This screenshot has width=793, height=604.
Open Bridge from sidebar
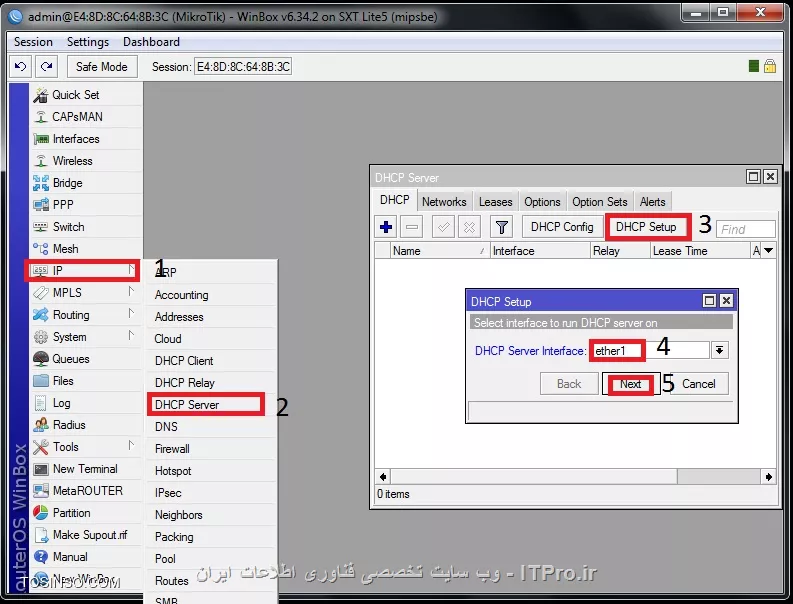[x=85, y=183]
